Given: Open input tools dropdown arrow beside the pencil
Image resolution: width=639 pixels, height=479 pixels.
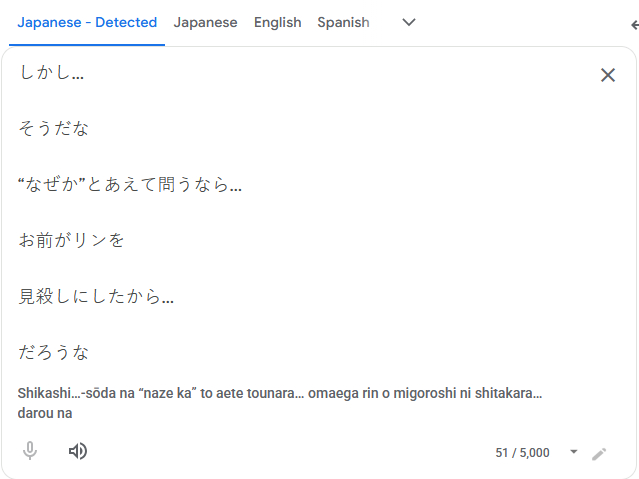Looking at the screenshot, I should 574,452.
